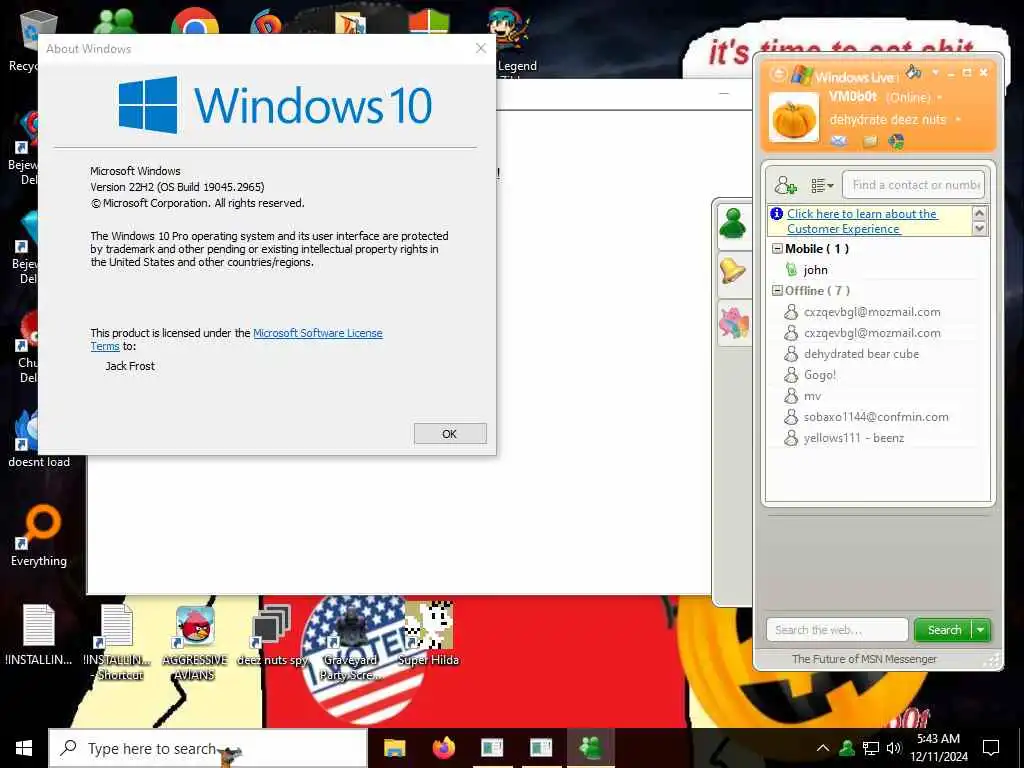
Task: Open the Customer Experience learn more link
Action: pyautogui.click(x=861, y=221)
